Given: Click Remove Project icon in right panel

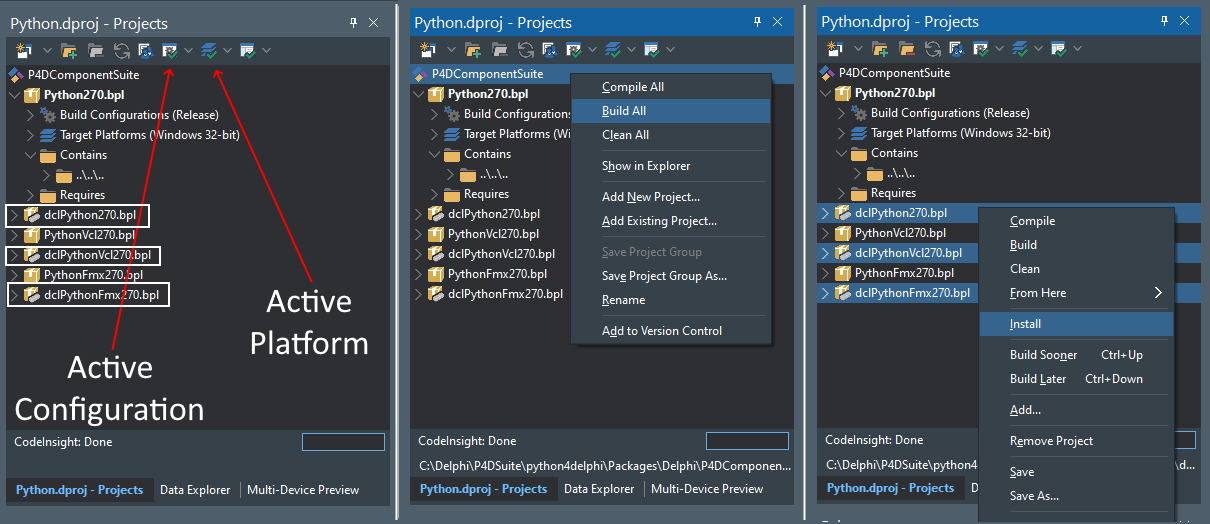Looking at the screenshot, I should coord(907,48).
